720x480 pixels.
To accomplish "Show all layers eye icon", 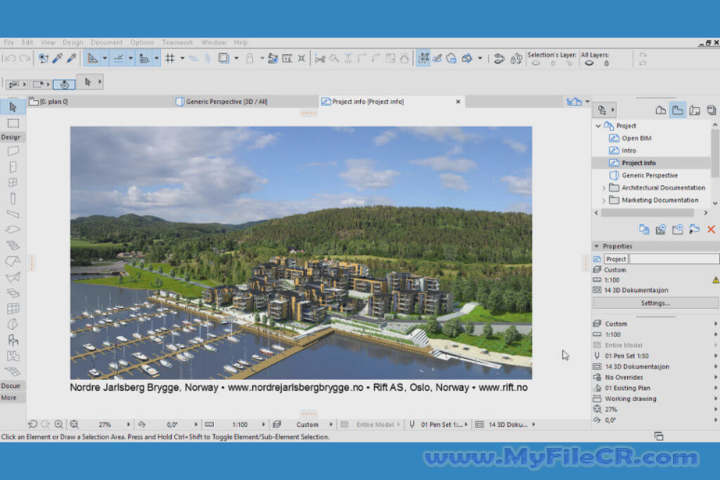I will 589,63.
